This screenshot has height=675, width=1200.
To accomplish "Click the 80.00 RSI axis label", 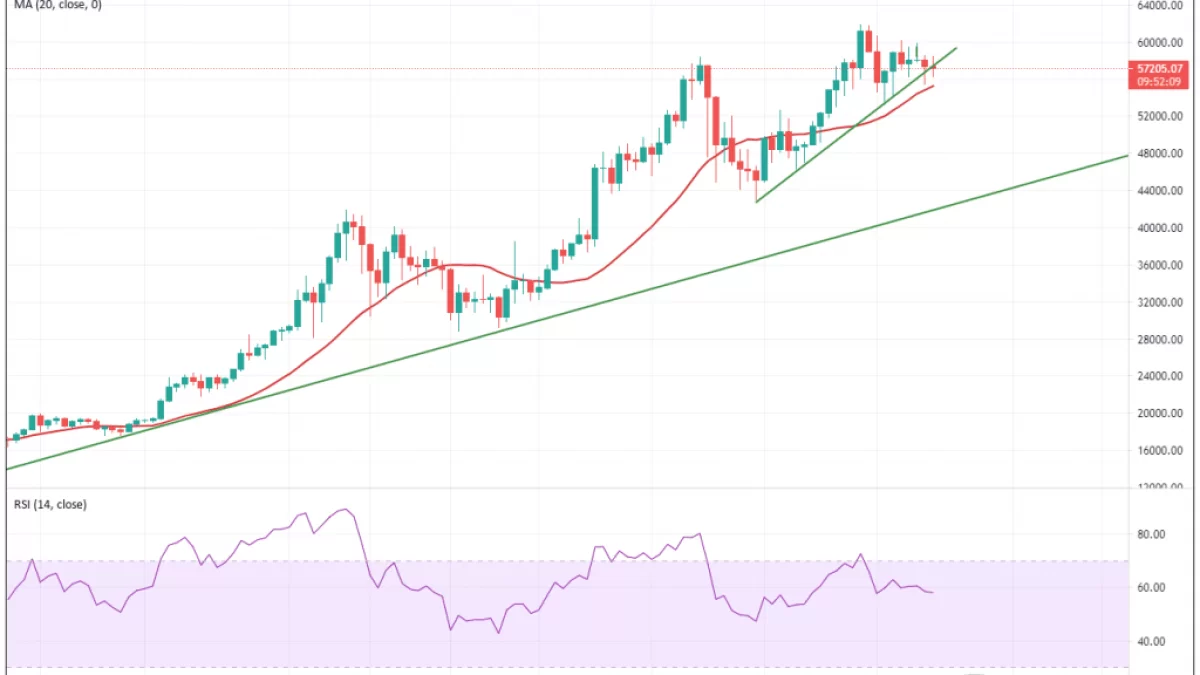I will (x=1156, y=535).
